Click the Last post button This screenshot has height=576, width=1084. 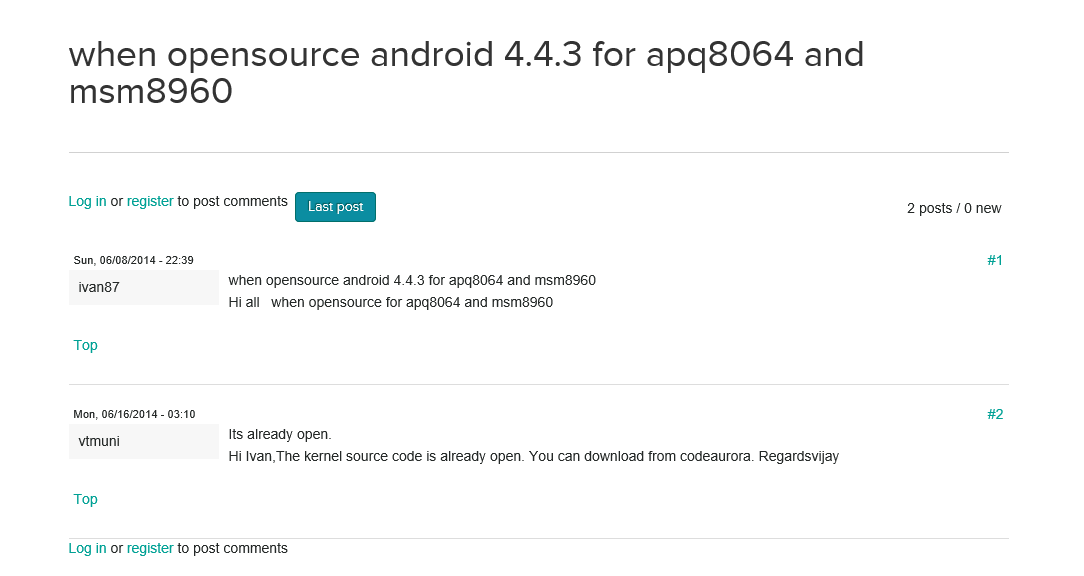pos(335,207)
